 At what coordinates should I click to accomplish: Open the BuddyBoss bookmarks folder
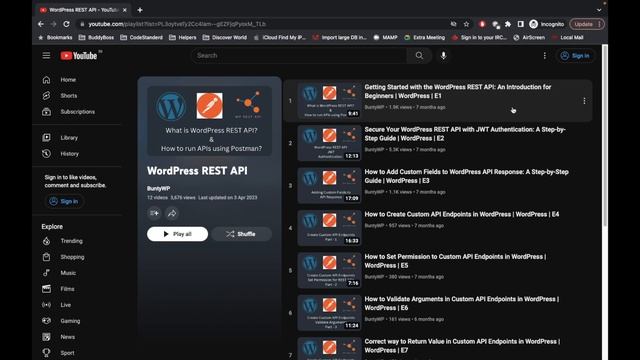pyautogui.click(x=96, y=37)
